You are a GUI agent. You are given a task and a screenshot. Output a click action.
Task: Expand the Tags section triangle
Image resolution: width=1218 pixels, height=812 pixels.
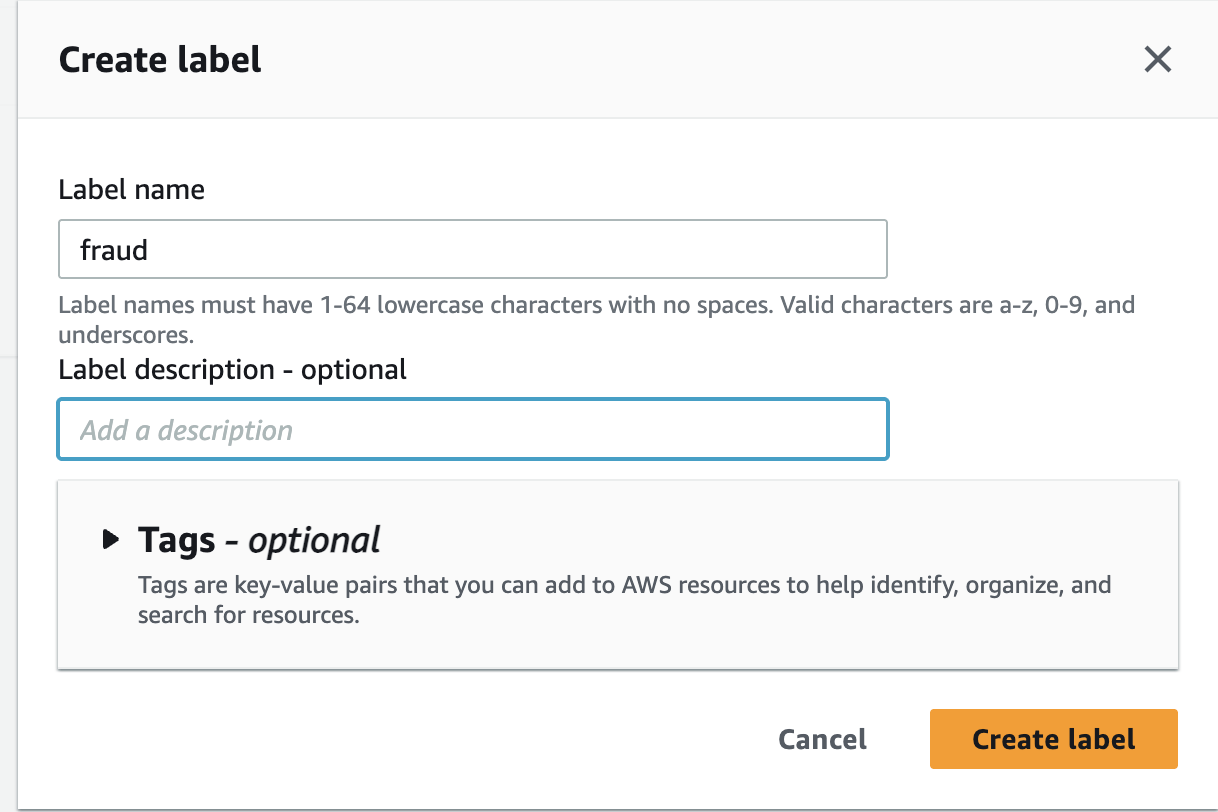coord(110,540)
